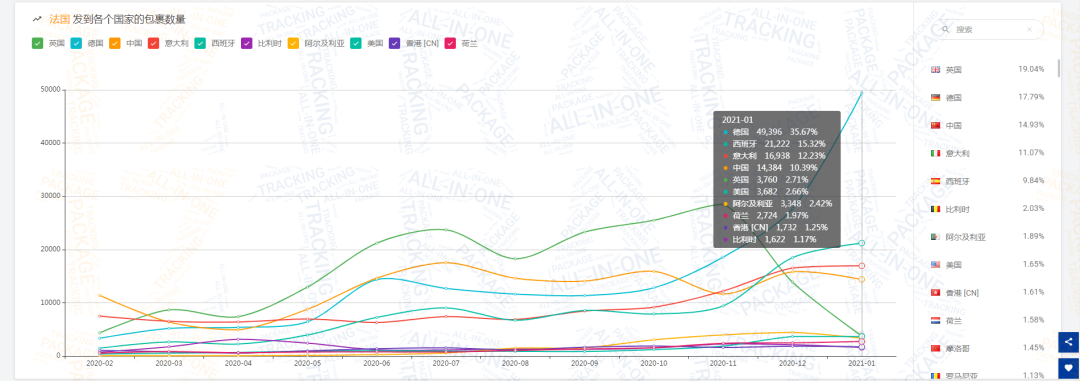
Task: Toggle the 中国 legend checkbox
Action: [115, 43]
